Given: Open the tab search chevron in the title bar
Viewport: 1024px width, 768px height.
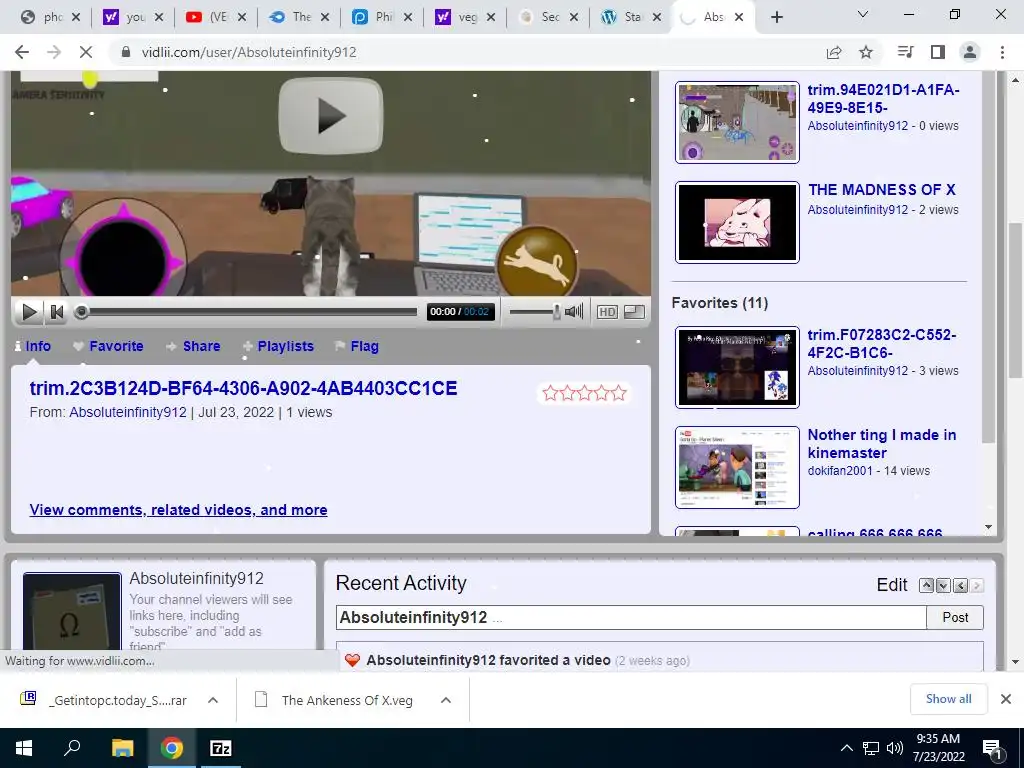Looking at the screenshot, I should point(863,14).
